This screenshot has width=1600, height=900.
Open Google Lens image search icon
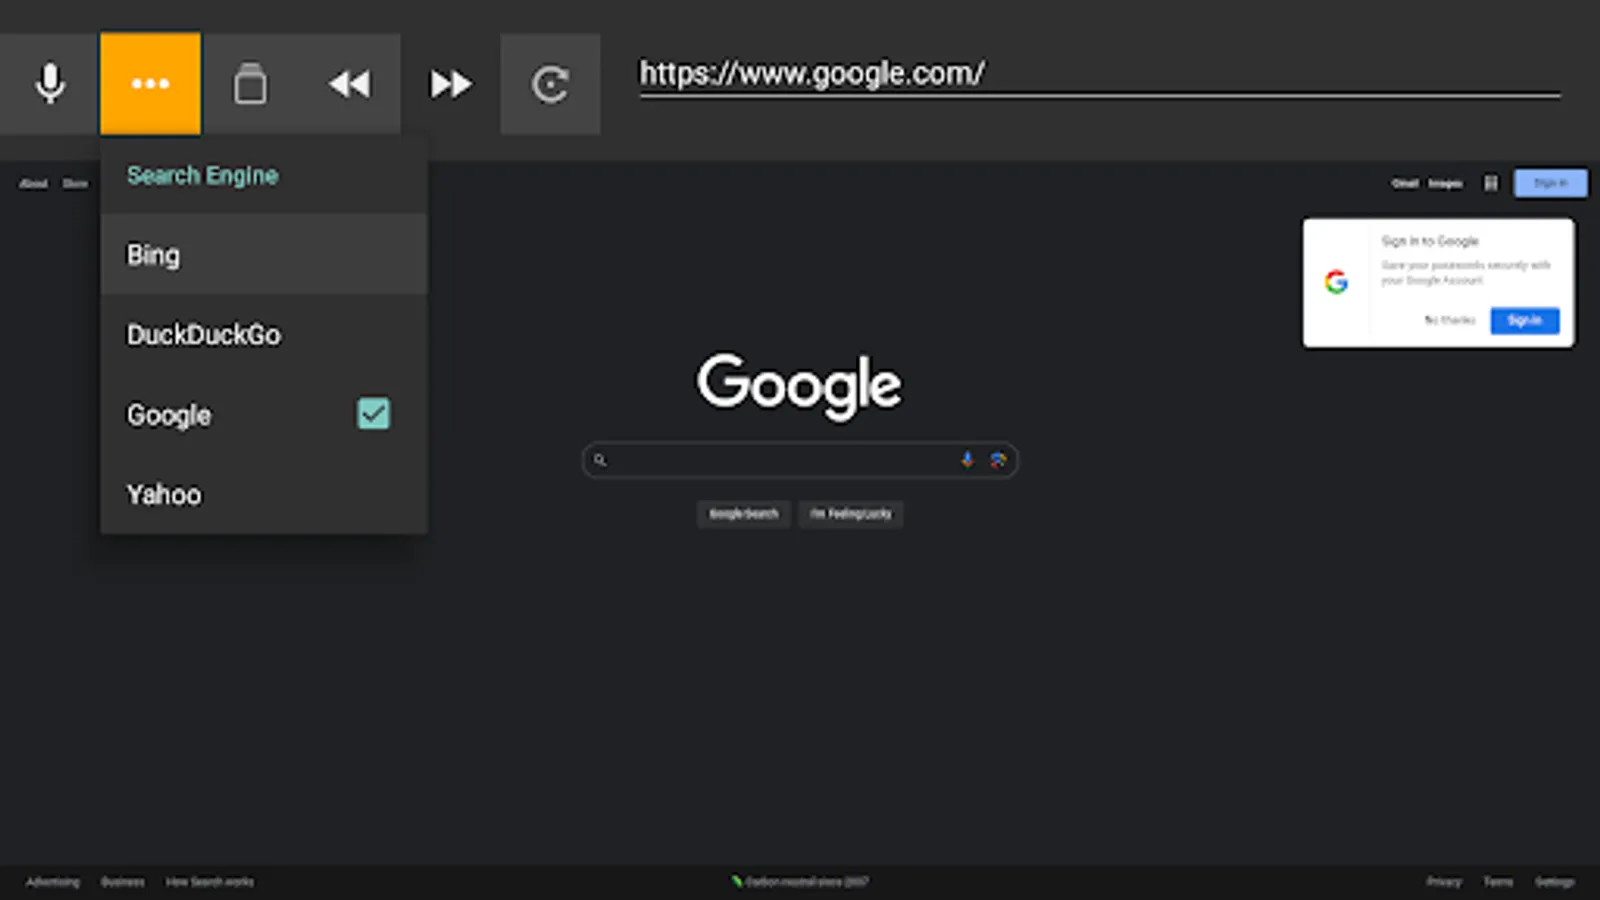[998, 460]
